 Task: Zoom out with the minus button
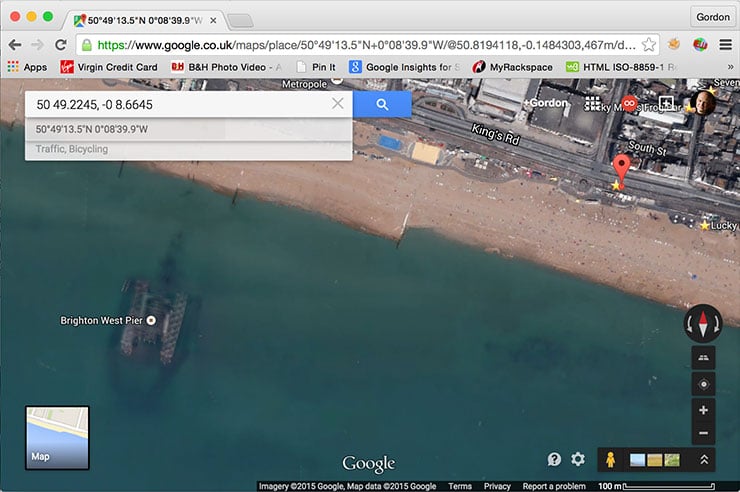[x=703, y=434]
